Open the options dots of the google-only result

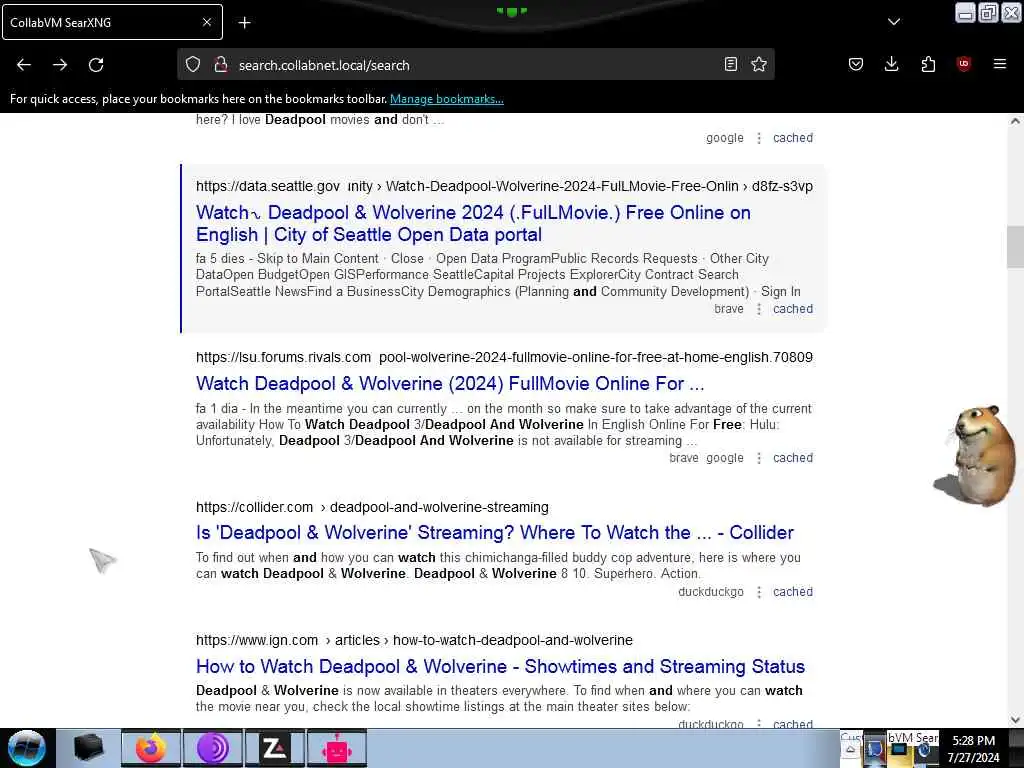[759, 138]
